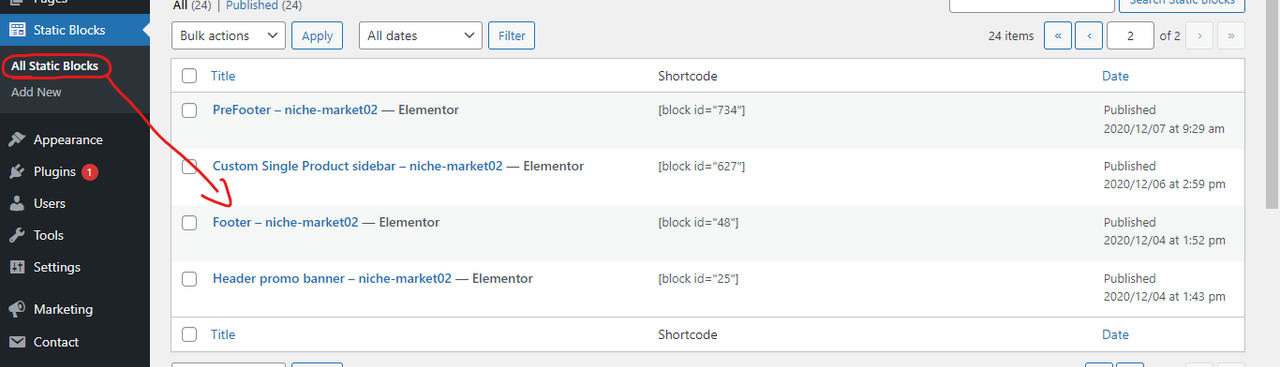The height and width of the screenshot is (367, 1280).
Task: Open the Bulk actions dropdown
Action: pyautogui.click(x=228, y=36)
